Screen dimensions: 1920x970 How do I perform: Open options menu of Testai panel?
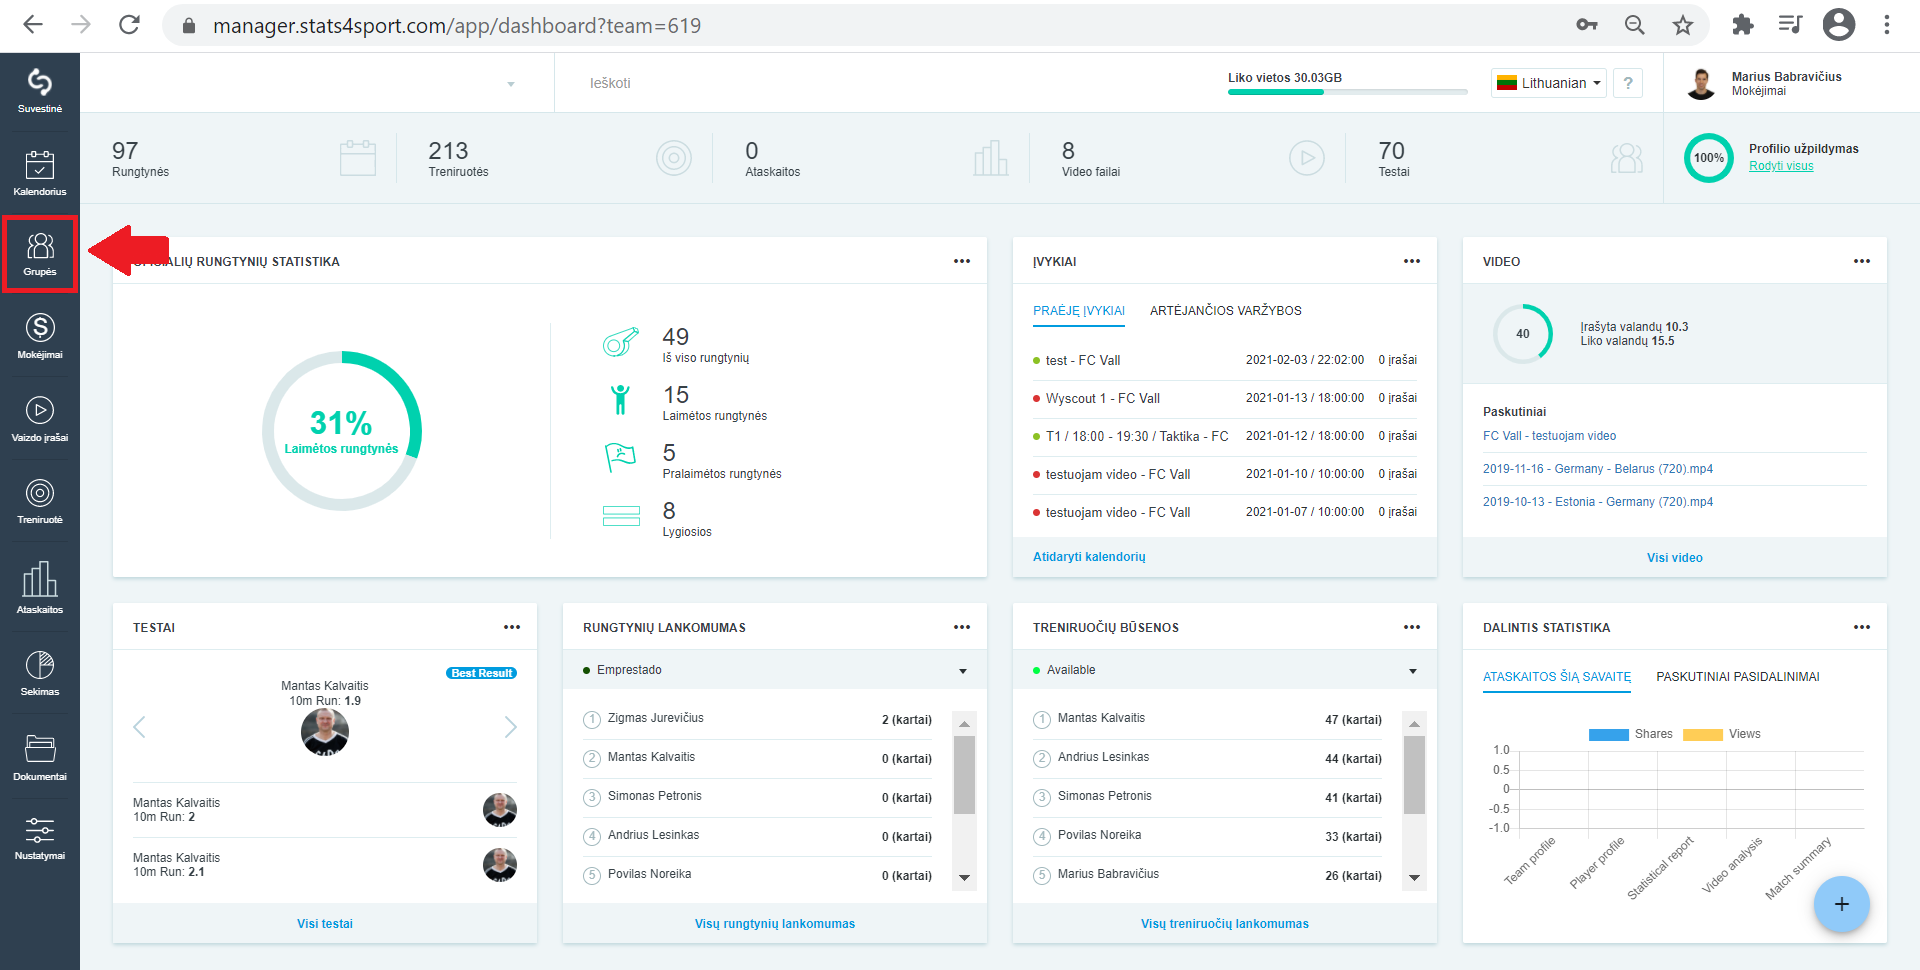click(x=512, y=627)
